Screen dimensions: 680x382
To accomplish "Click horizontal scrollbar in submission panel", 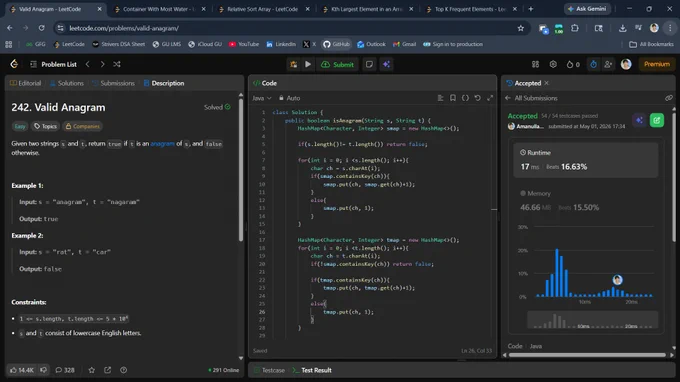I will 587,355.
